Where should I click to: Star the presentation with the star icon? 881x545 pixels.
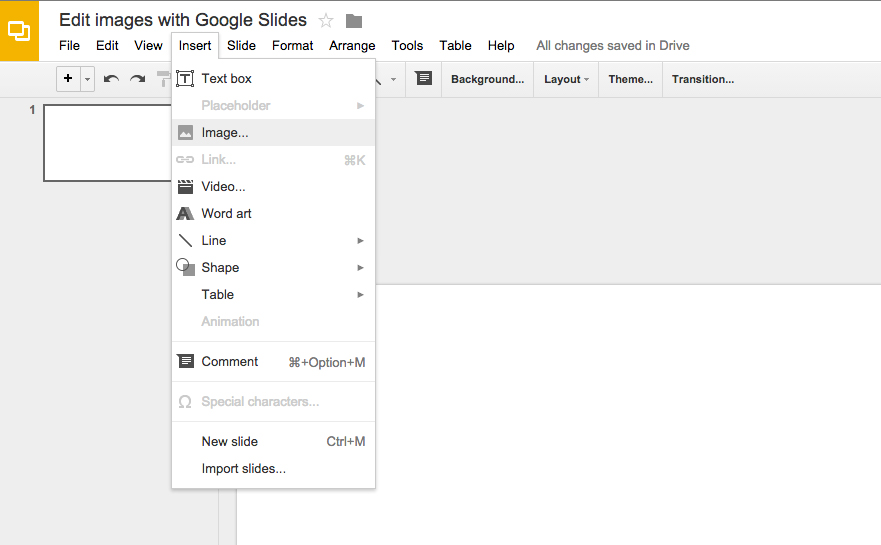(326, 21)
